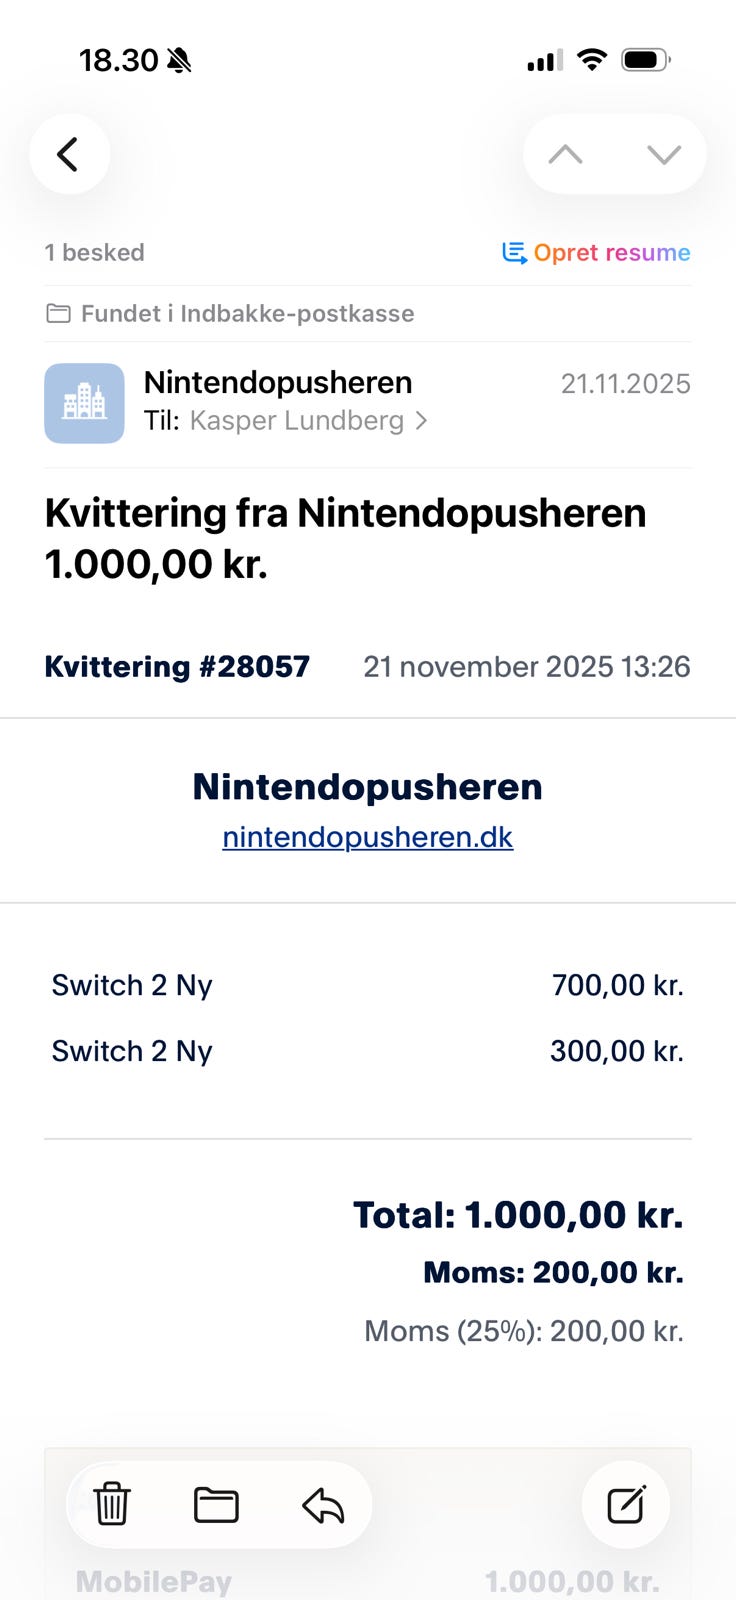The width and height of the screenshot is (736, 1600).
Task: Delete email using trash icon
Action: (x=112, y=1504)
